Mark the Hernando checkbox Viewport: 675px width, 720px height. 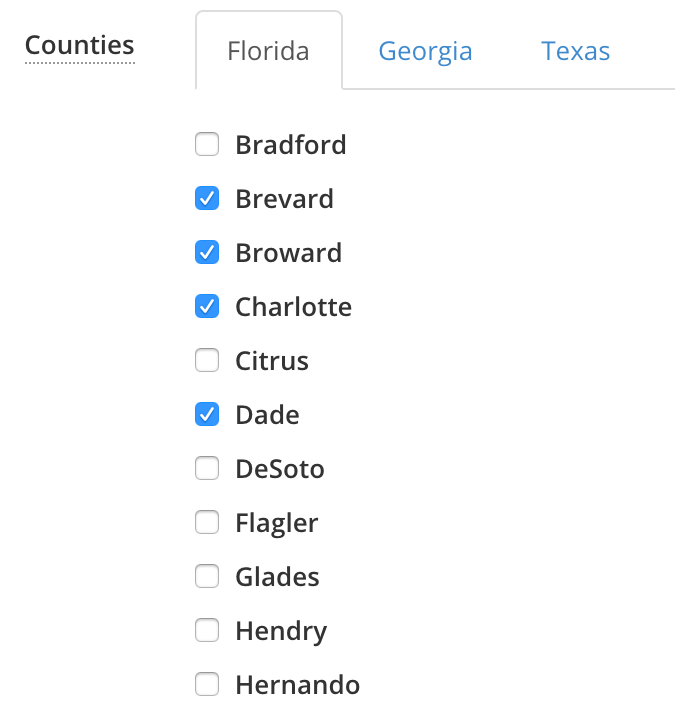[207, 684]
